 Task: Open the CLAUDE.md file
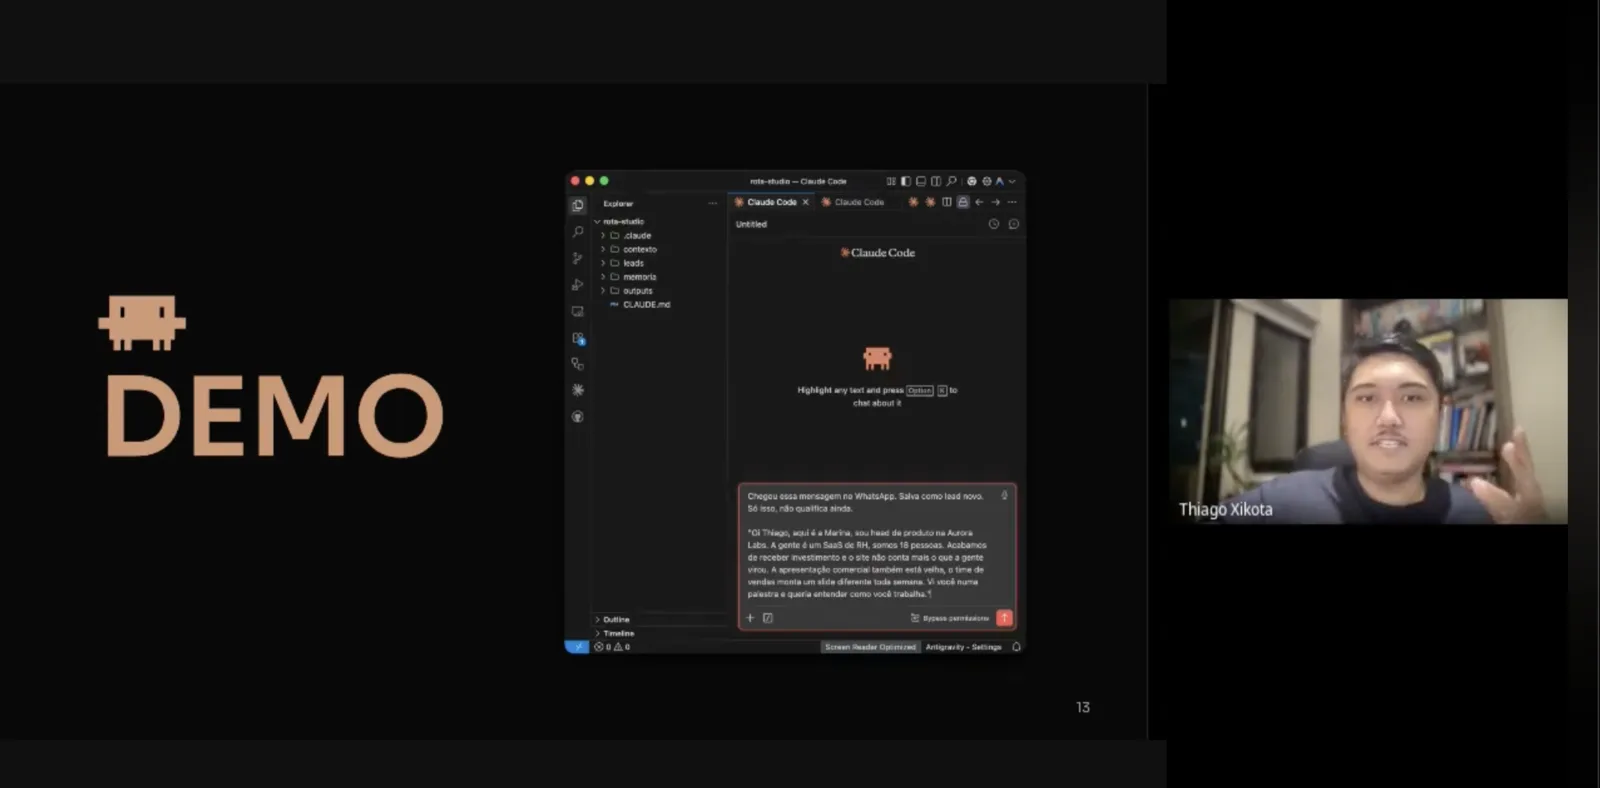[x=646, y=304]
